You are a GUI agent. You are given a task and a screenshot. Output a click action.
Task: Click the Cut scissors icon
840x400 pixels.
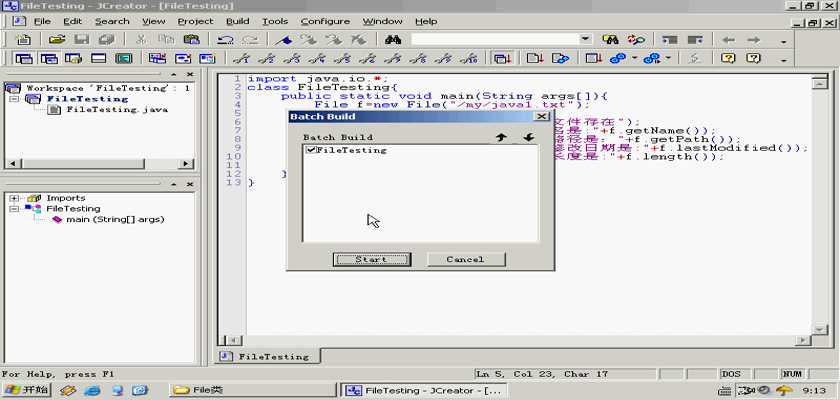point(141,40)
